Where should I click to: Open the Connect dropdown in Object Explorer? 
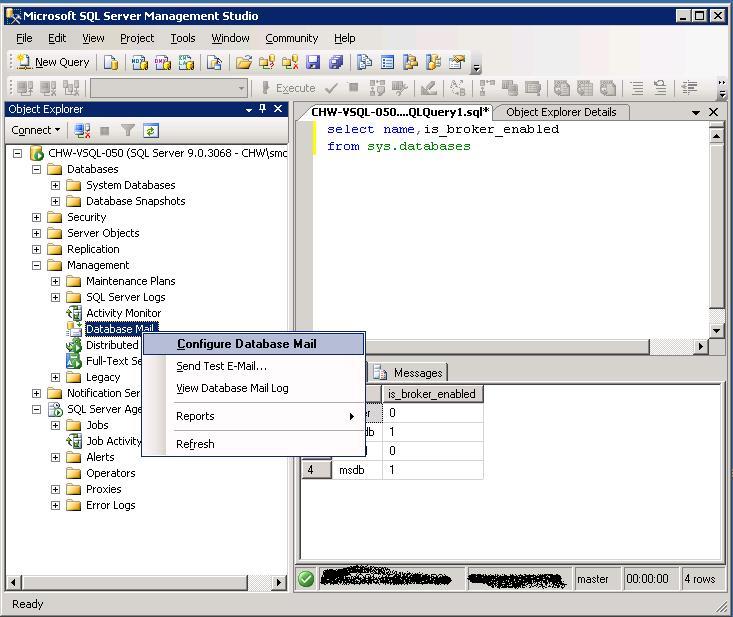tap(36, 130)
